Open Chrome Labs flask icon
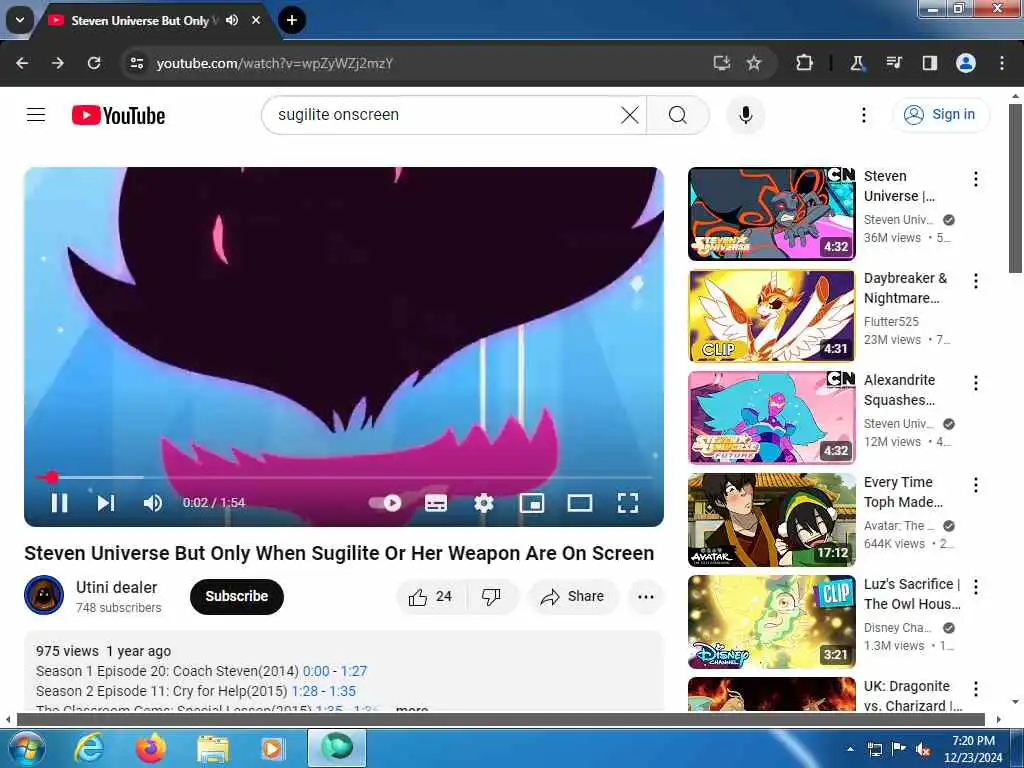 (857, 63)
